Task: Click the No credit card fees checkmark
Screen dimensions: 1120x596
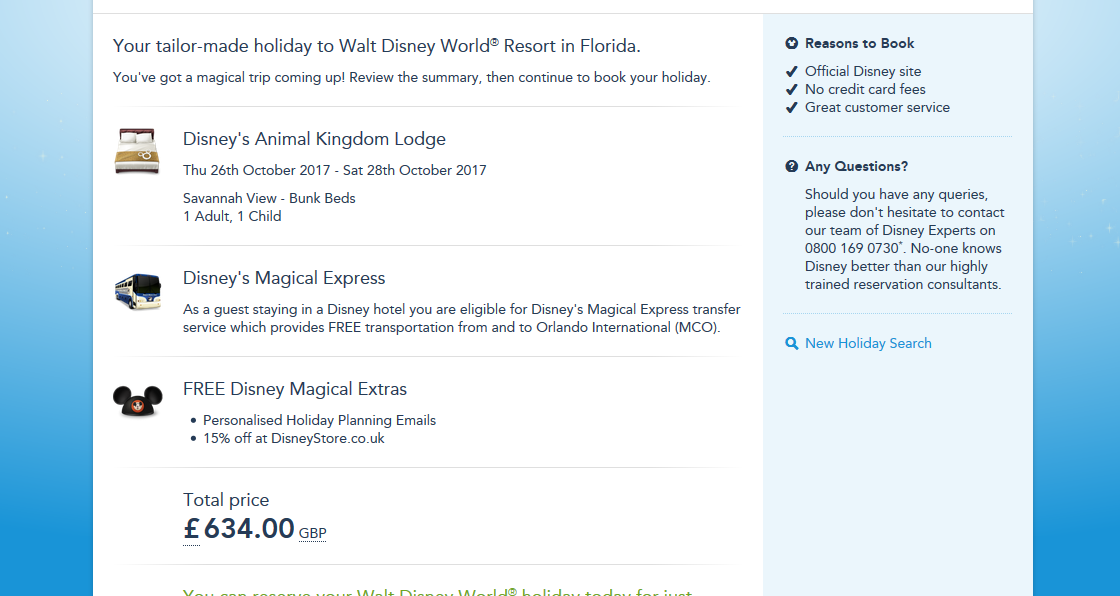Action: point(792,89)
